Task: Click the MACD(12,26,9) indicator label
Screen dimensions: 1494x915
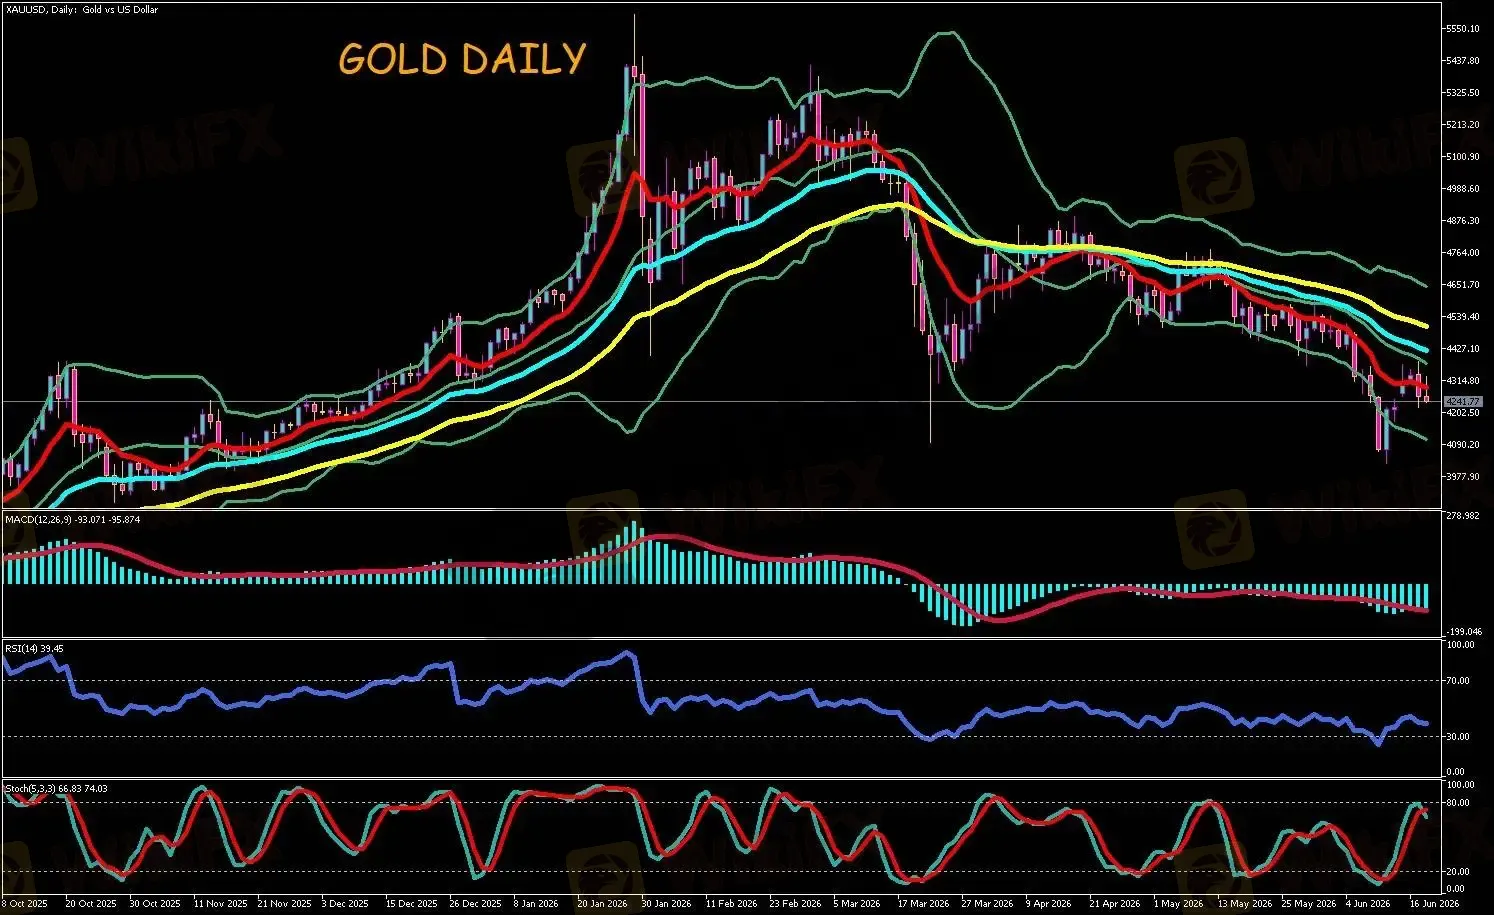Action: tap(73, 519)
